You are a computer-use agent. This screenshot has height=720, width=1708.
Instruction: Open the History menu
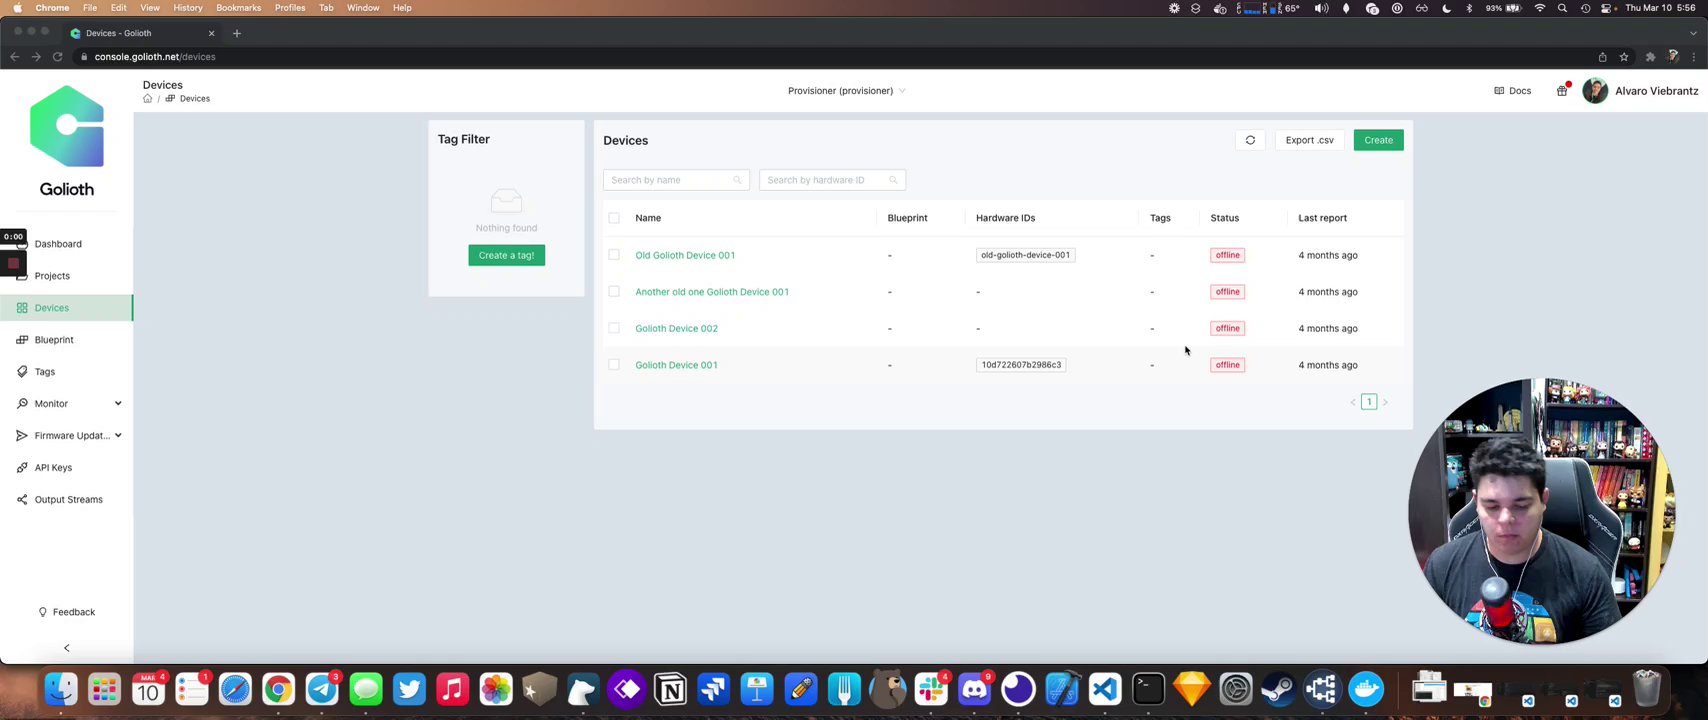(187, 8)
